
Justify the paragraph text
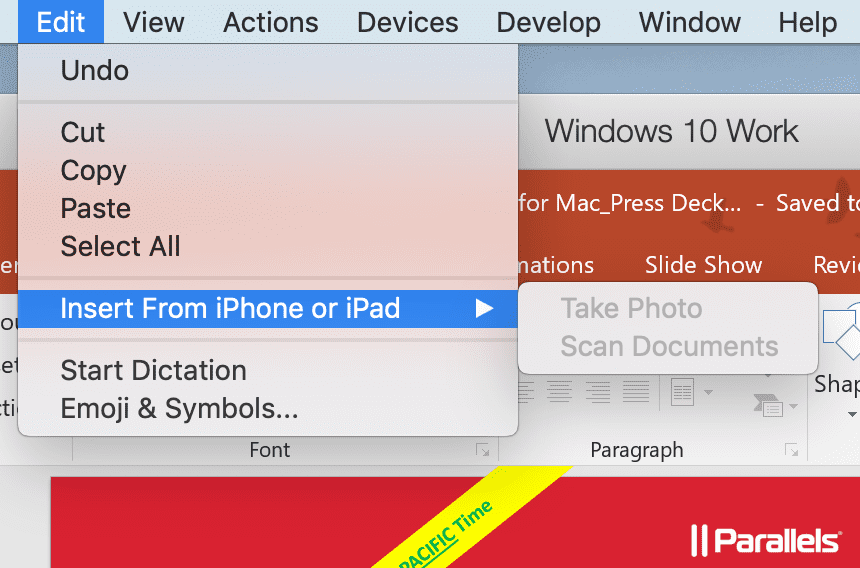[636, 393]
